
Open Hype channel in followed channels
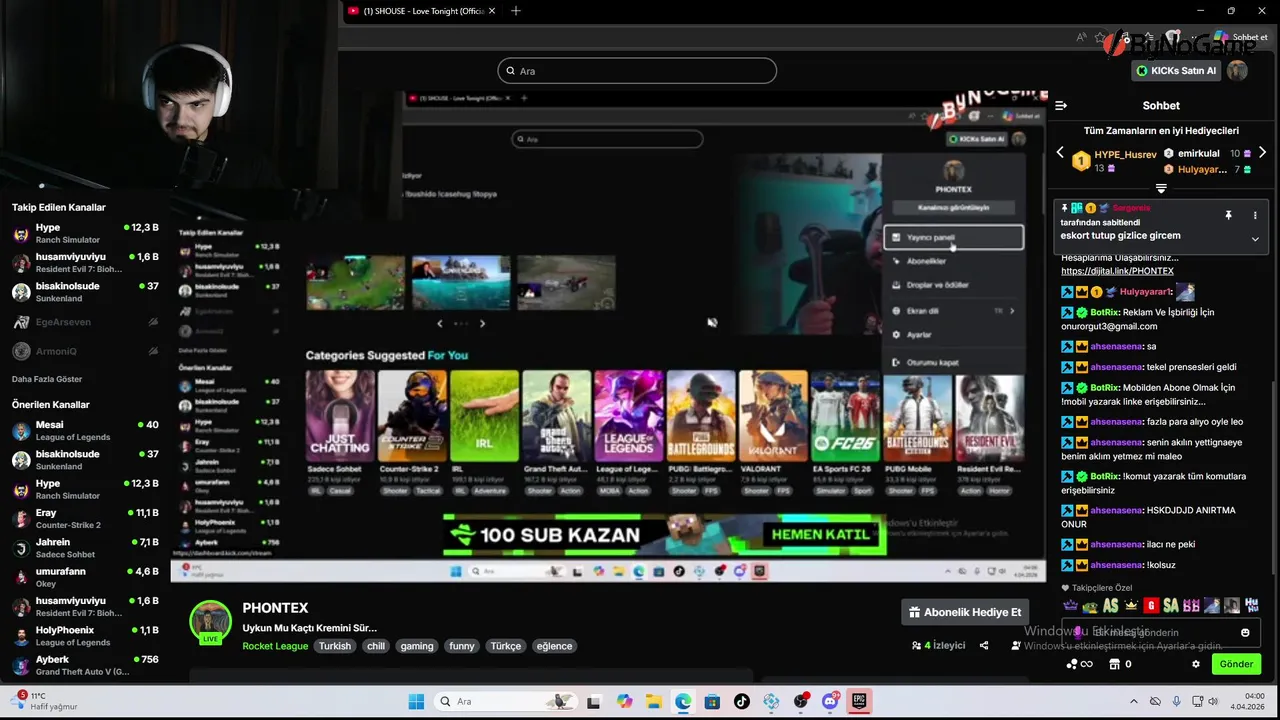click(x=85, y=233)
